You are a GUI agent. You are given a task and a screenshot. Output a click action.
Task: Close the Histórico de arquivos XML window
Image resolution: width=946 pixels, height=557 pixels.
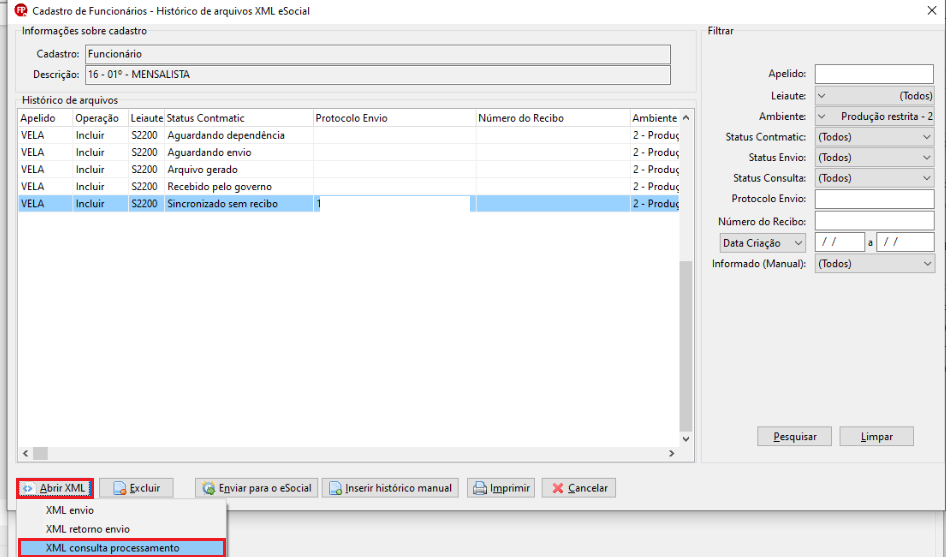tap(932, 11)
